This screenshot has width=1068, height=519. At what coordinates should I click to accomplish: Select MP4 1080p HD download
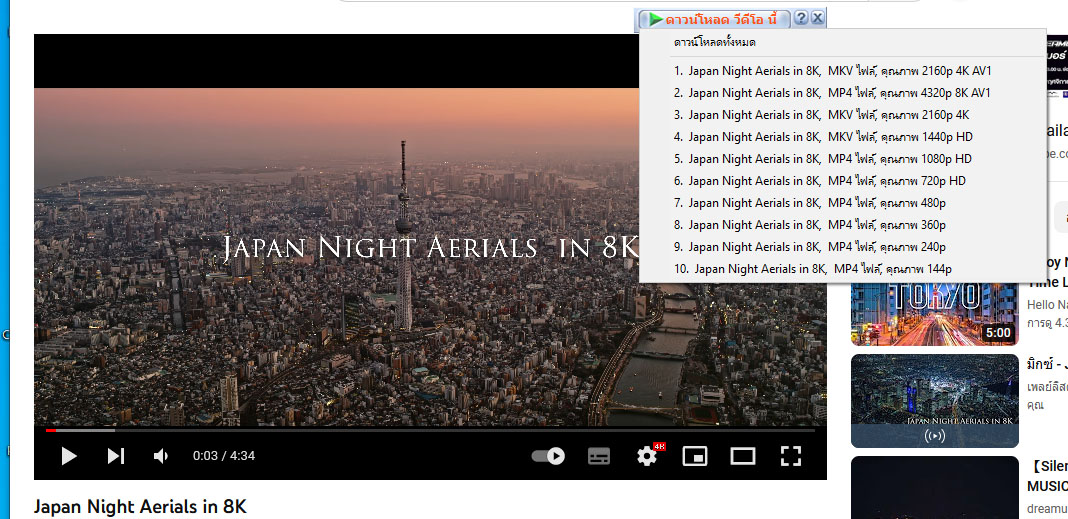tap(822, 159)
